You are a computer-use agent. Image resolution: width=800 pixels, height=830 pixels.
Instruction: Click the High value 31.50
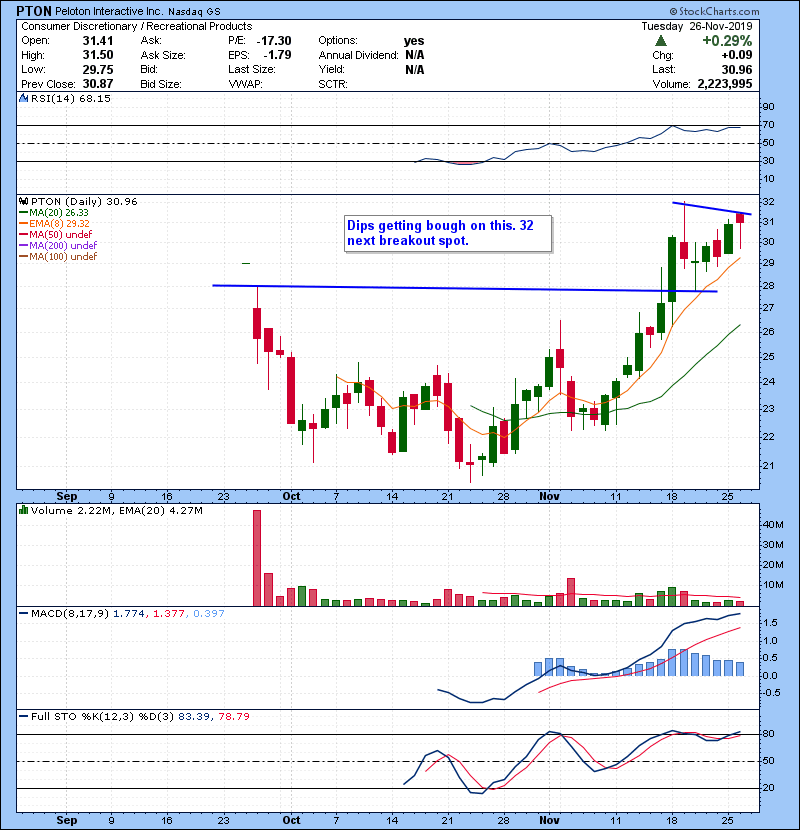pos(97,55)
